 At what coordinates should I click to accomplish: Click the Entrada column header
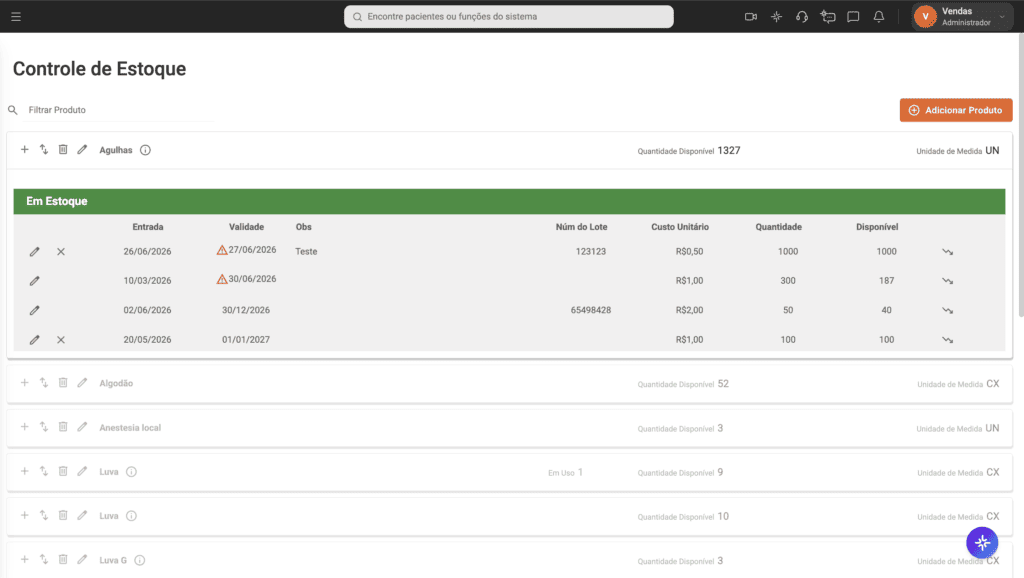(148, 227)
